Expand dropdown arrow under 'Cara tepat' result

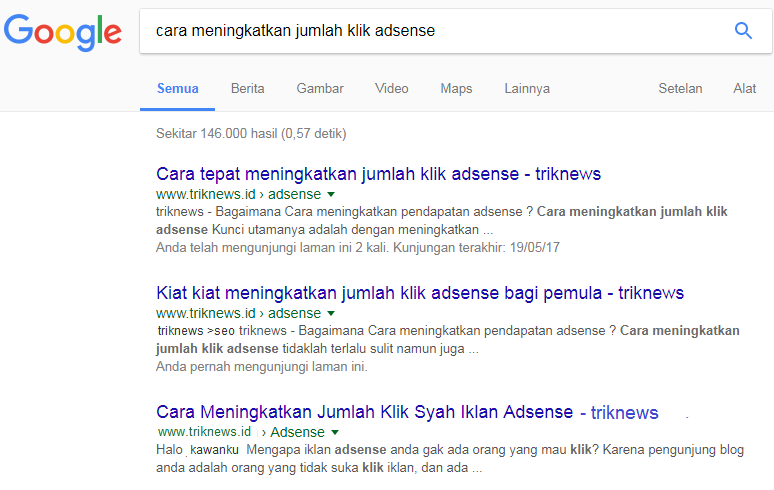331,194
